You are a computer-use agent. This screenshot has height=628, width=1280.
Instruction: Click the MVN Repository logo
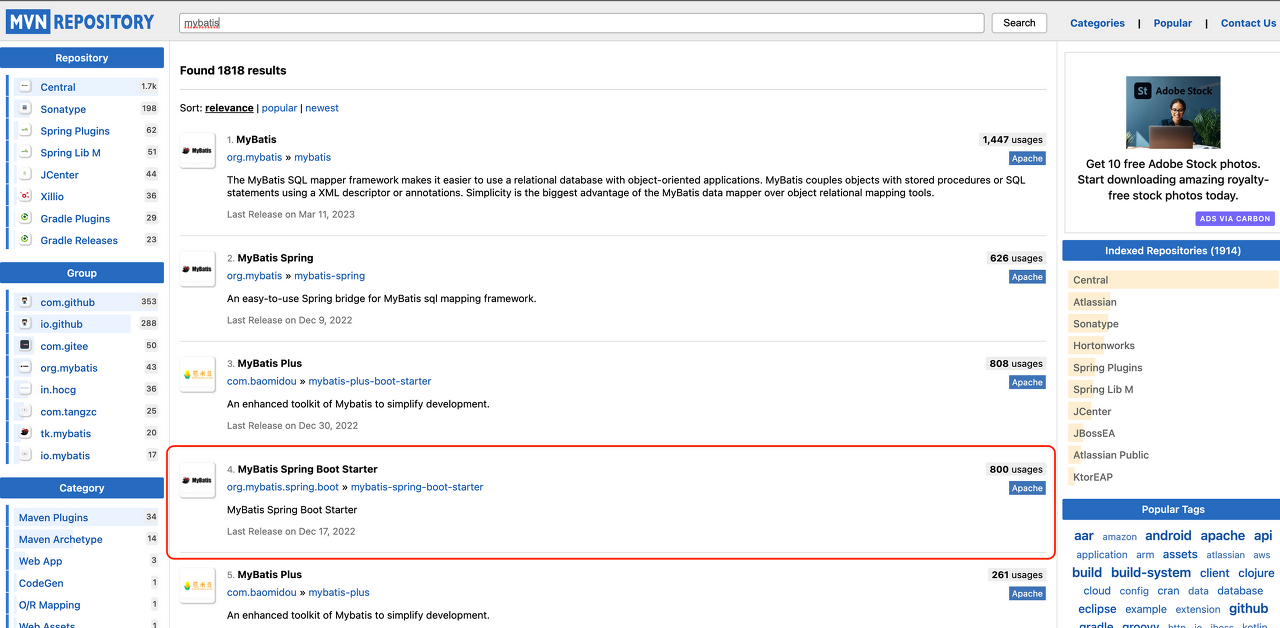pos(81,21)
